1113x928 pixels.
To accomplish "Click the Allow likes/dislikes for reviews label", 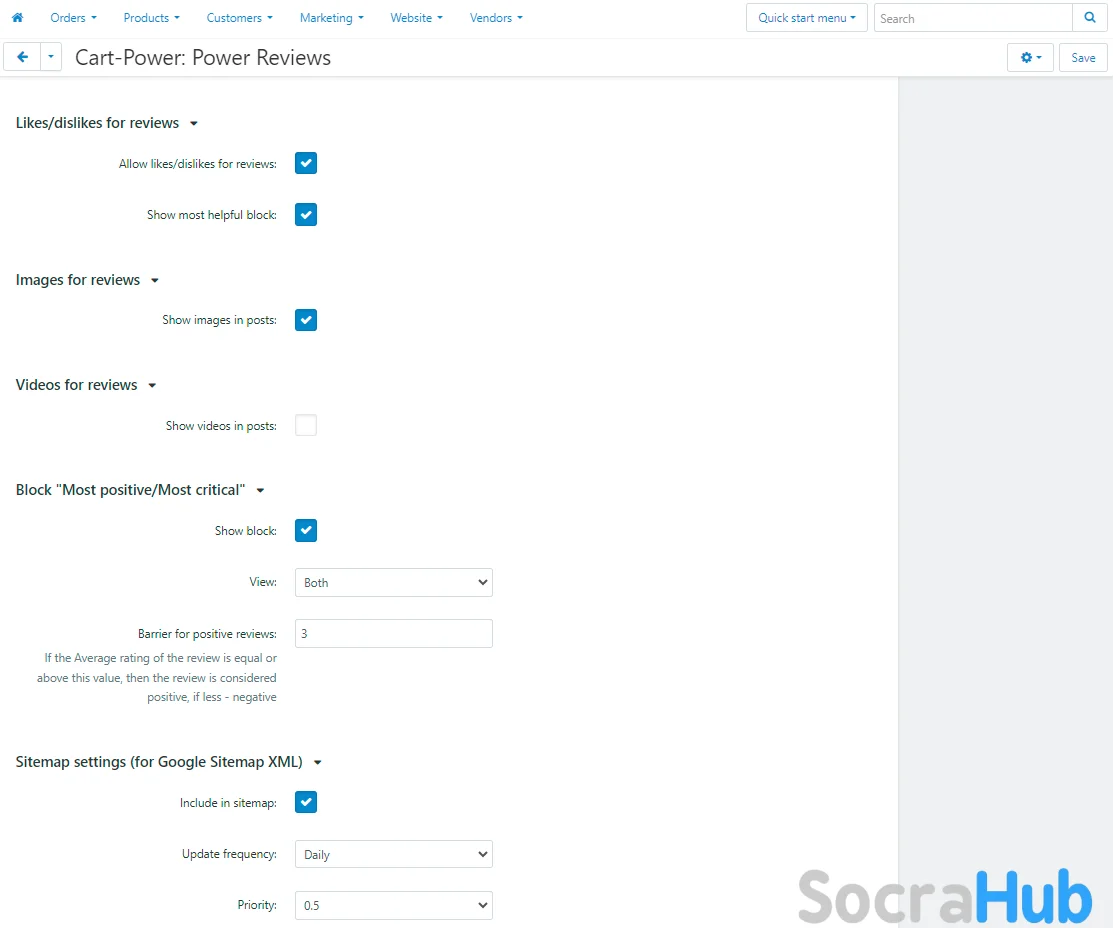I will click(198, 164).
